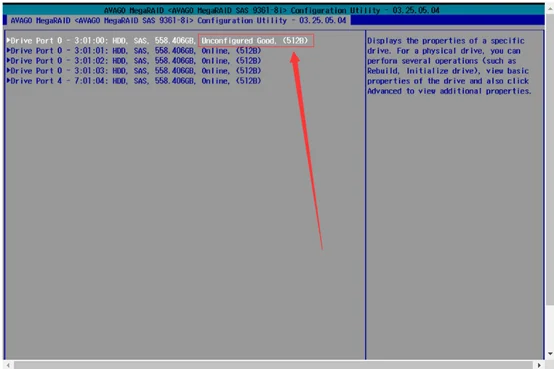The image size is (554, 369).
Task: Click the vertical scrollbar thumb
Action: [550, 158]
